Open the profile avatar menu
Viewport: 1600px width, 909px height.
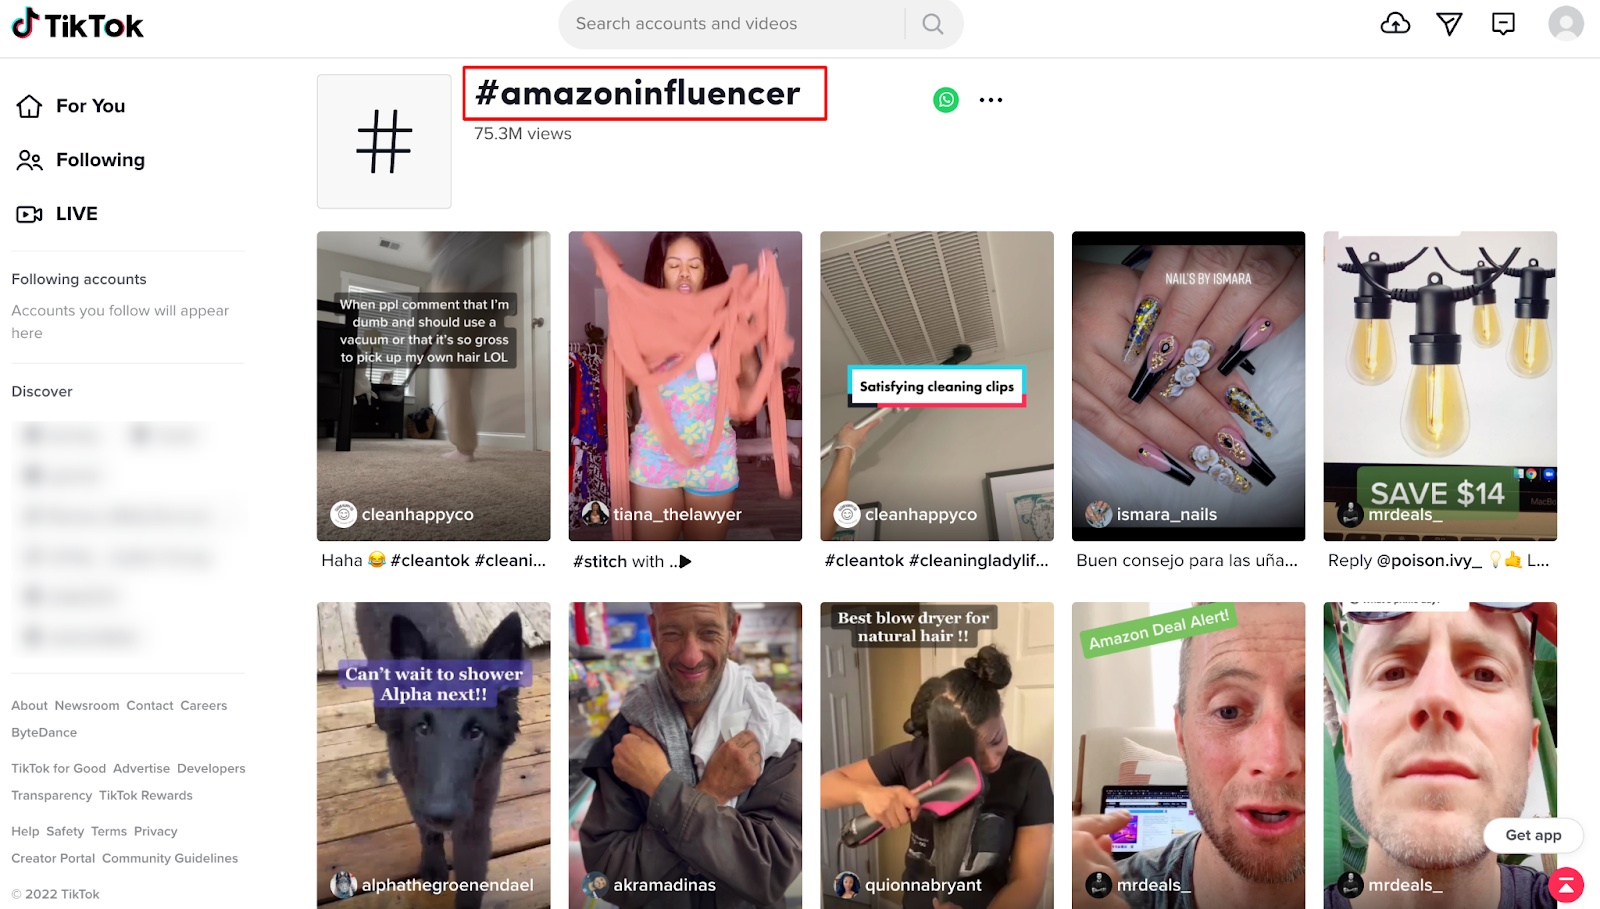pyautogui.click(x=1566, y=23)
